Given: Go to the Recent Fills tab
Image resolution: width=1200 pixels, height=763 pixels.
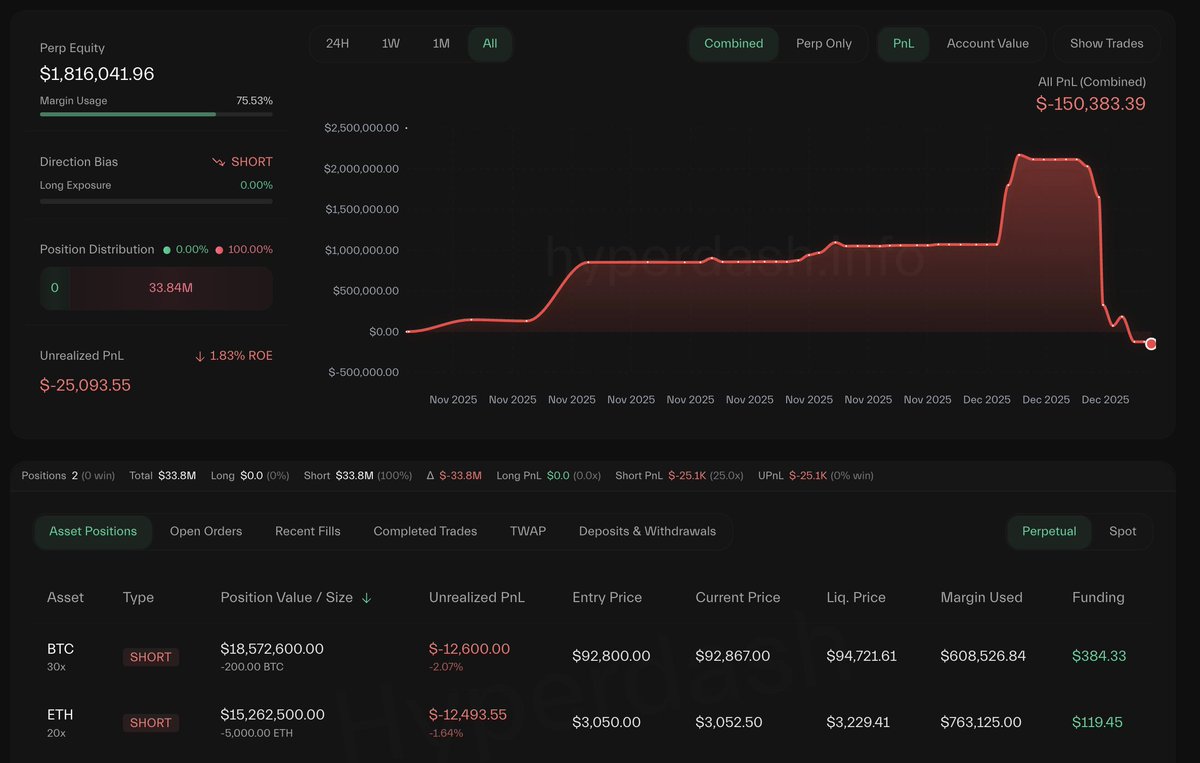Looking at the screenshot, I should pos(308,531).
